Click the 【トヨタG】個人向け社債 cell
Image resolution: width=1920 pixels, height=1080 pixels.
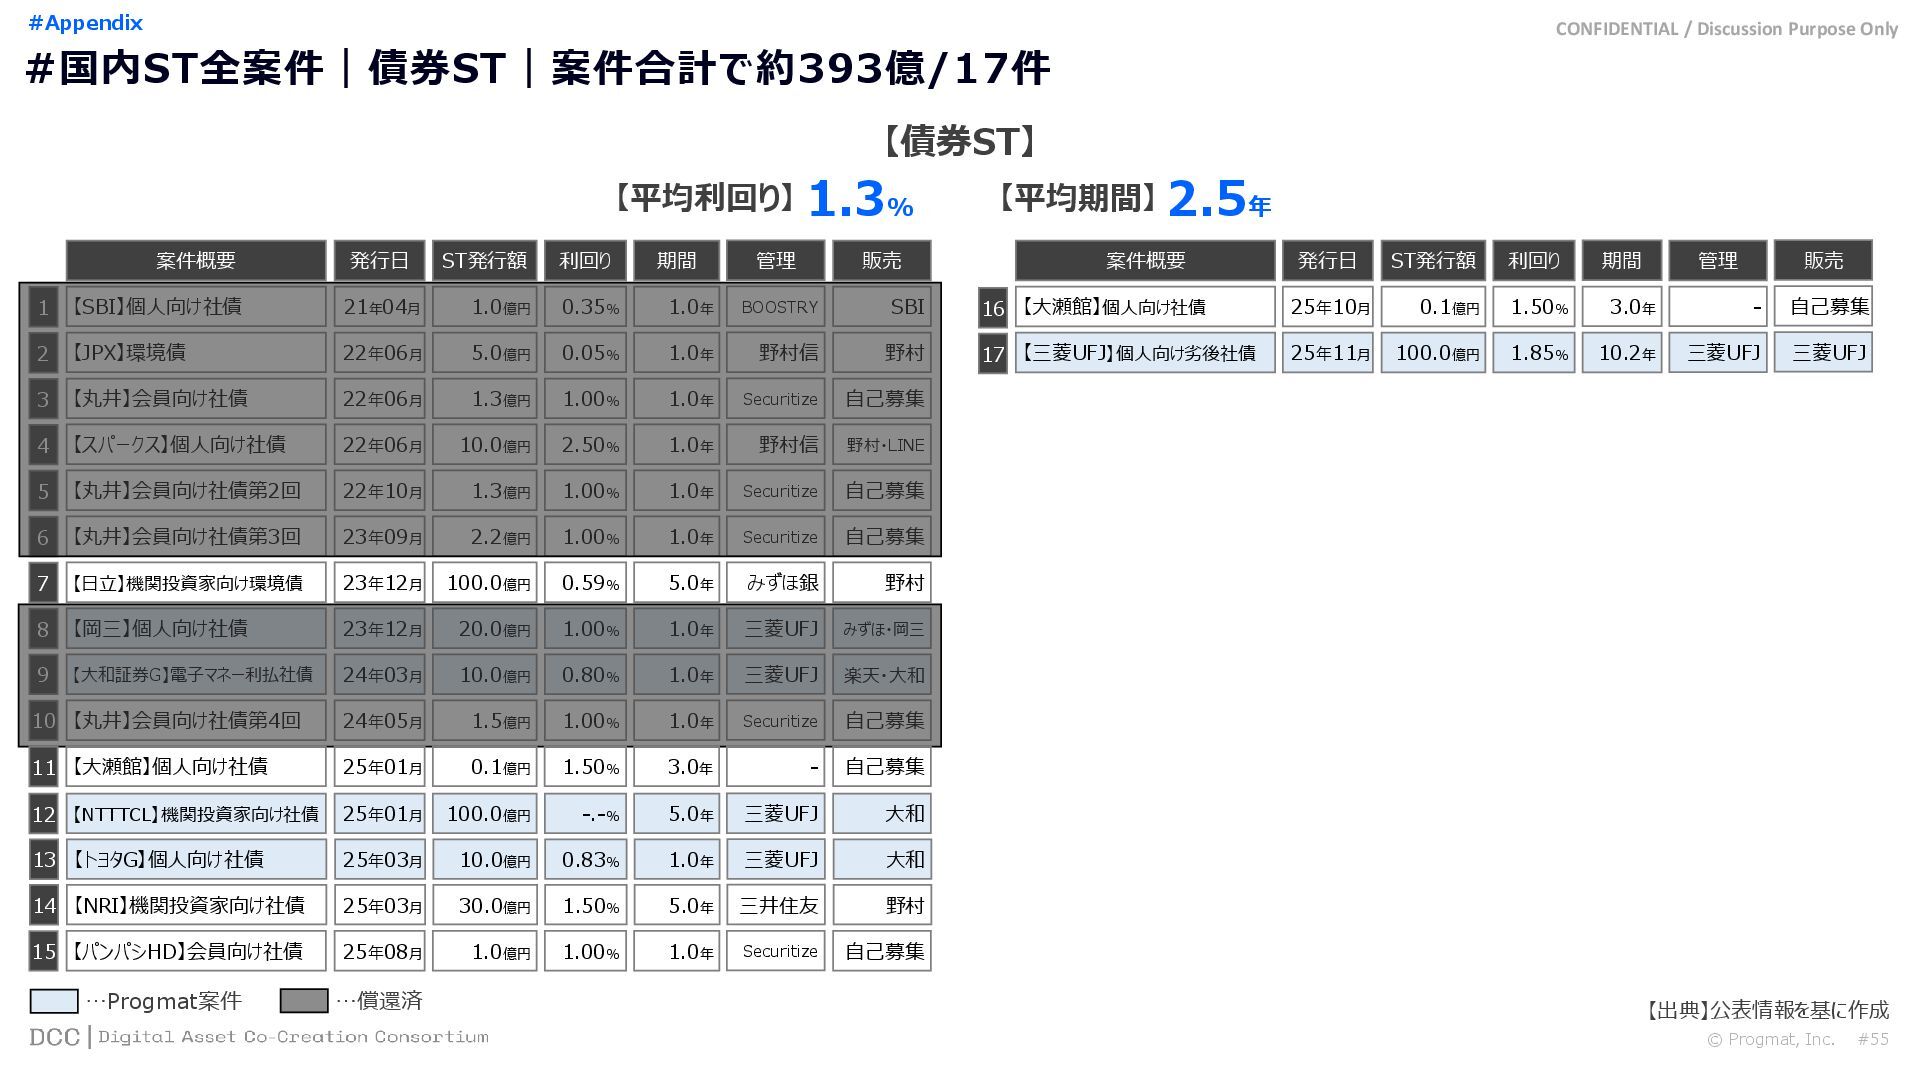click(x=196, y=860)
